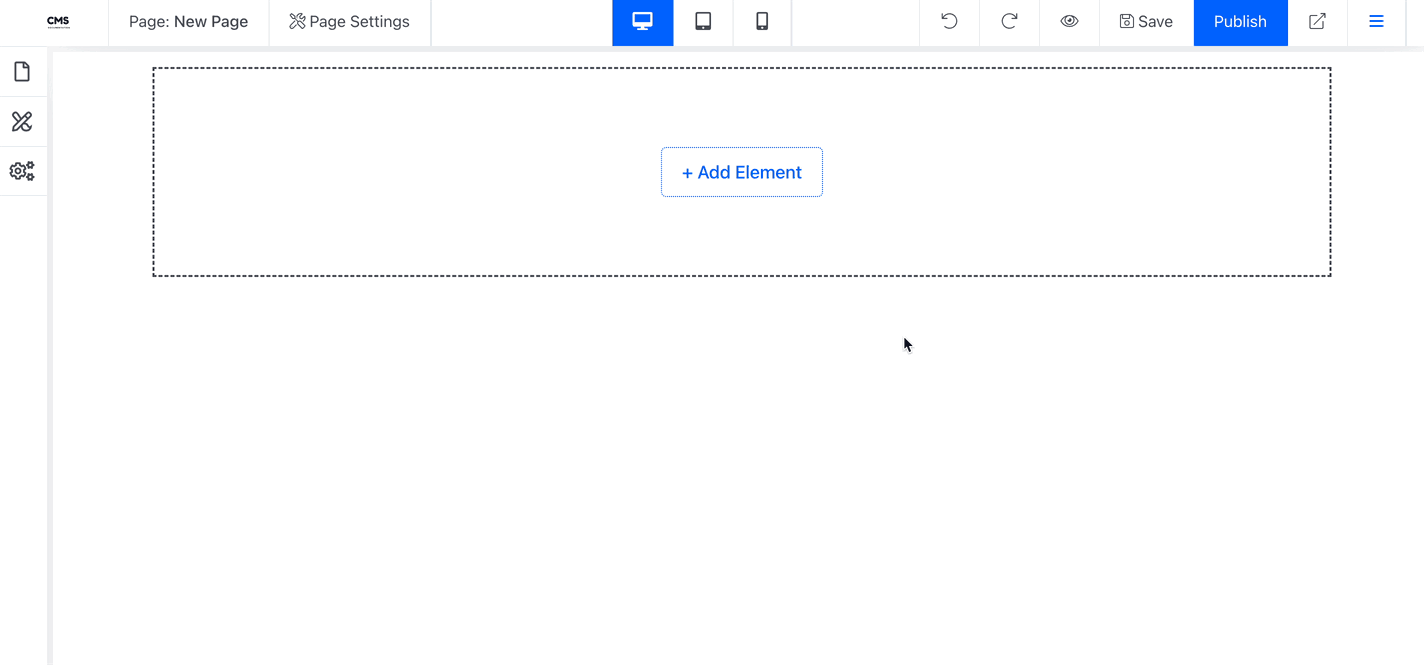Open the Pages panel in the sidebar

(22, 71)
